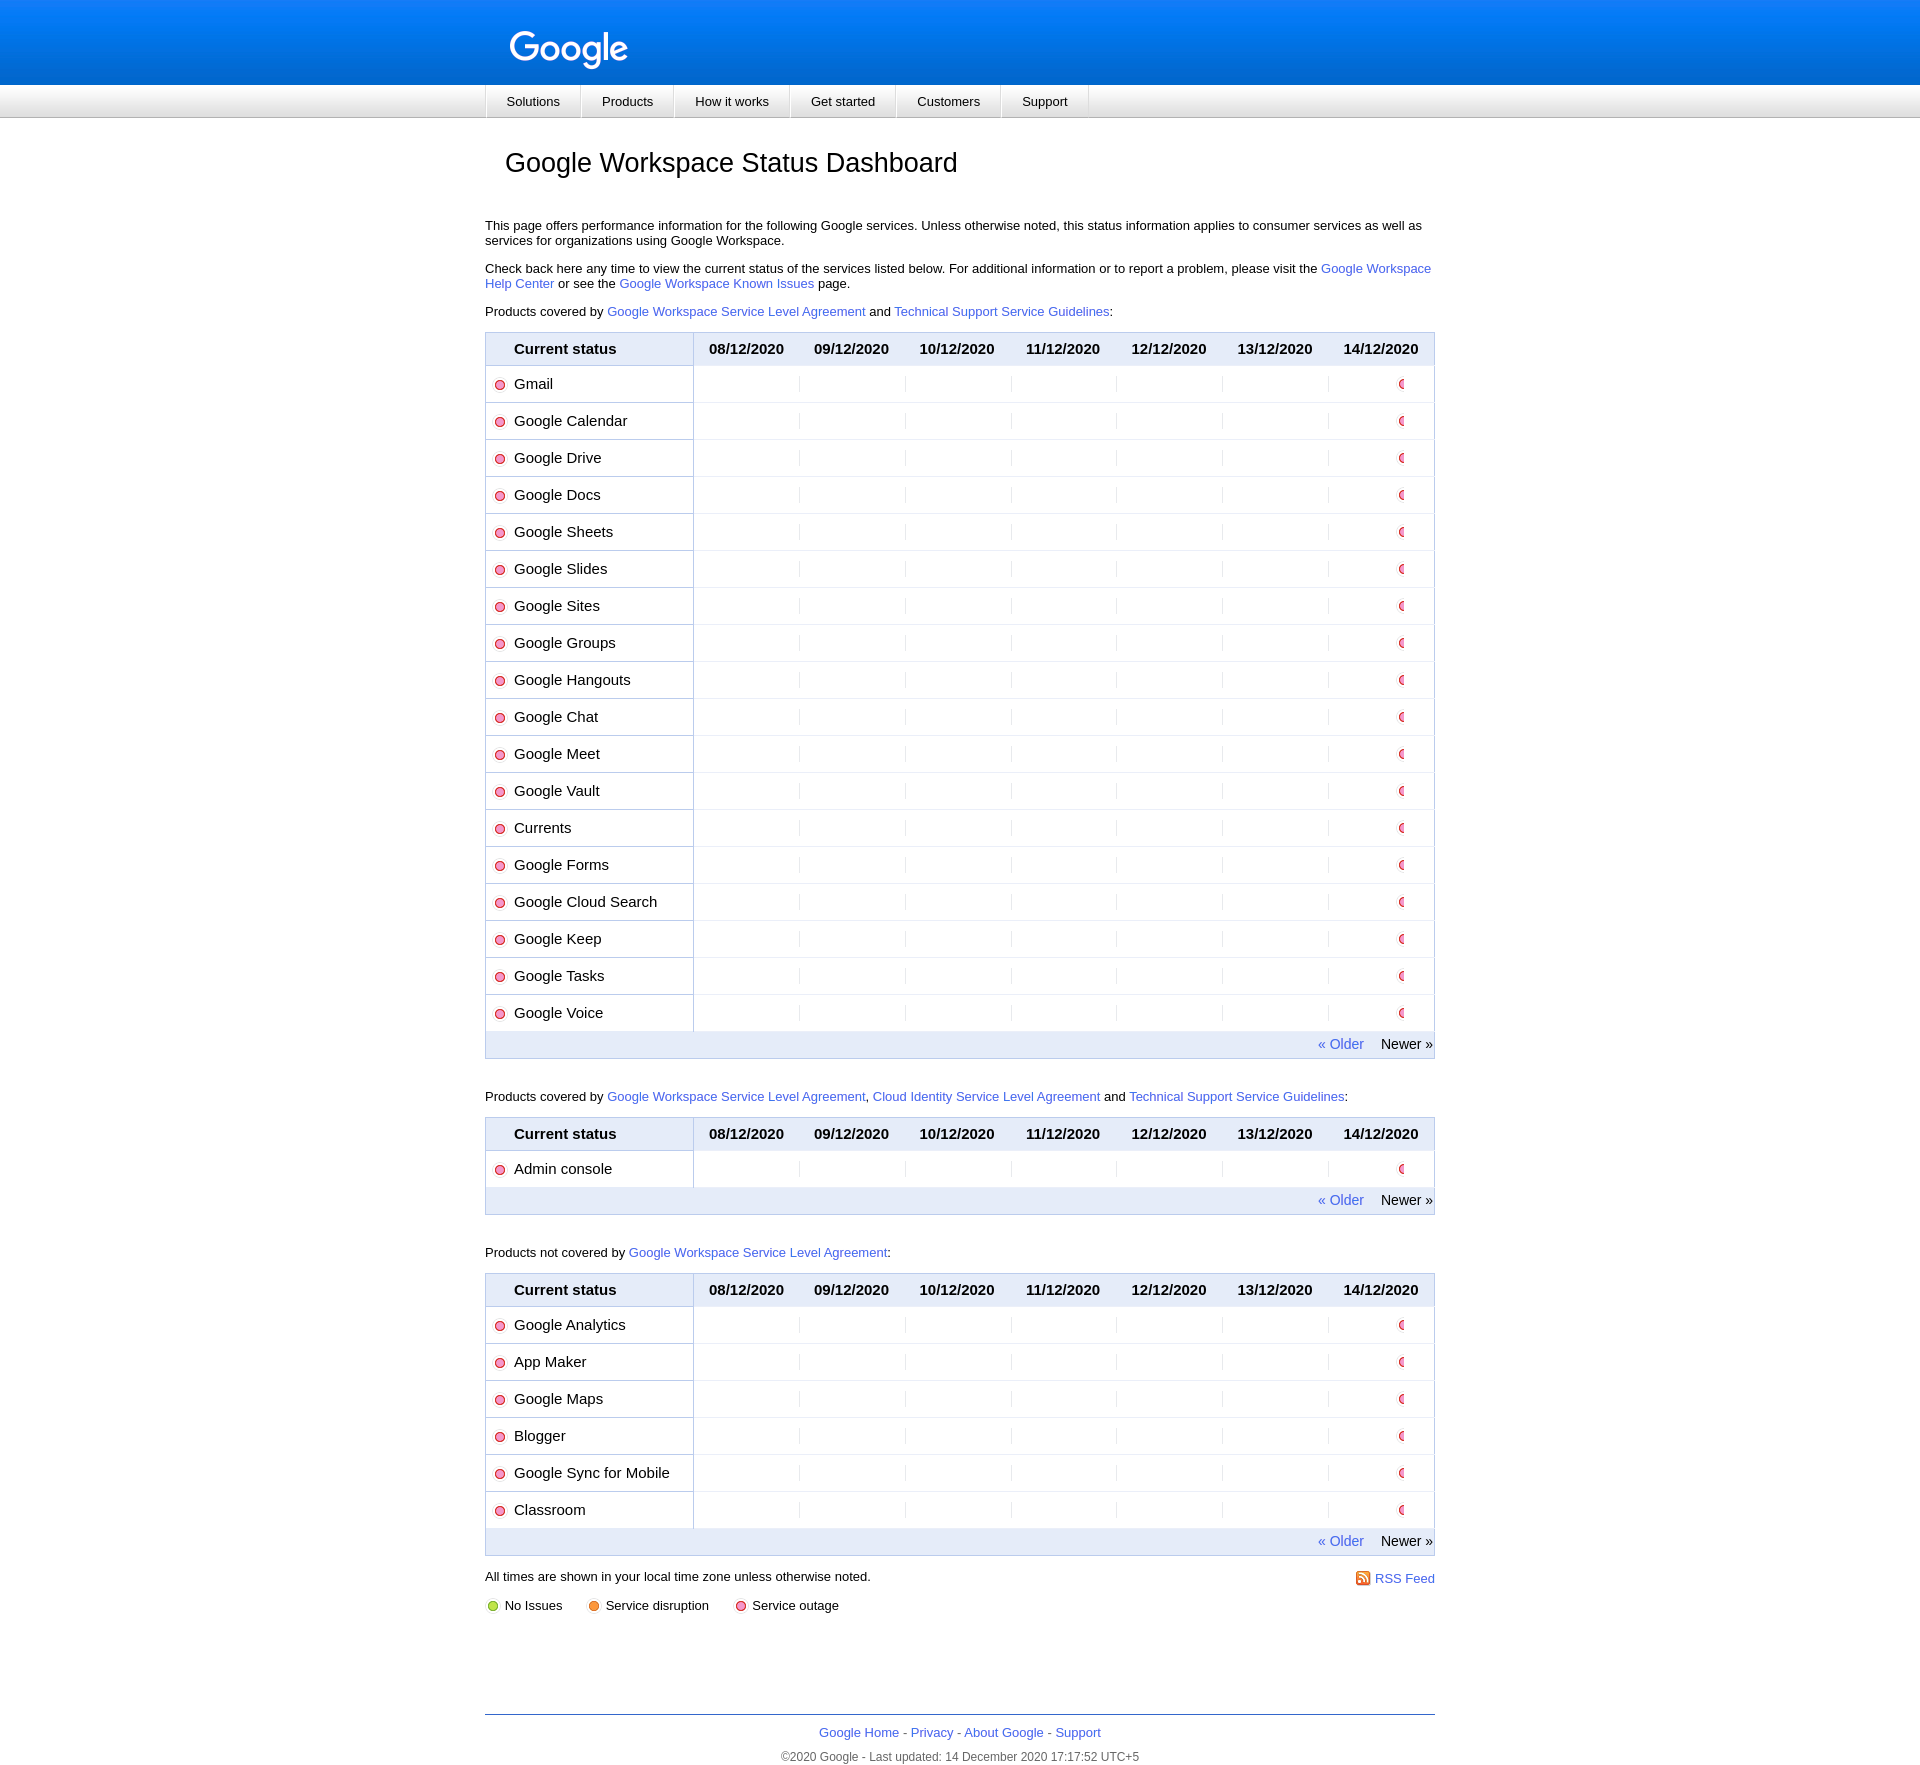The height and width of the screenshot is (1765, 1920).
Task: Click the Google Analytics row label
Action: (569, 1325)
